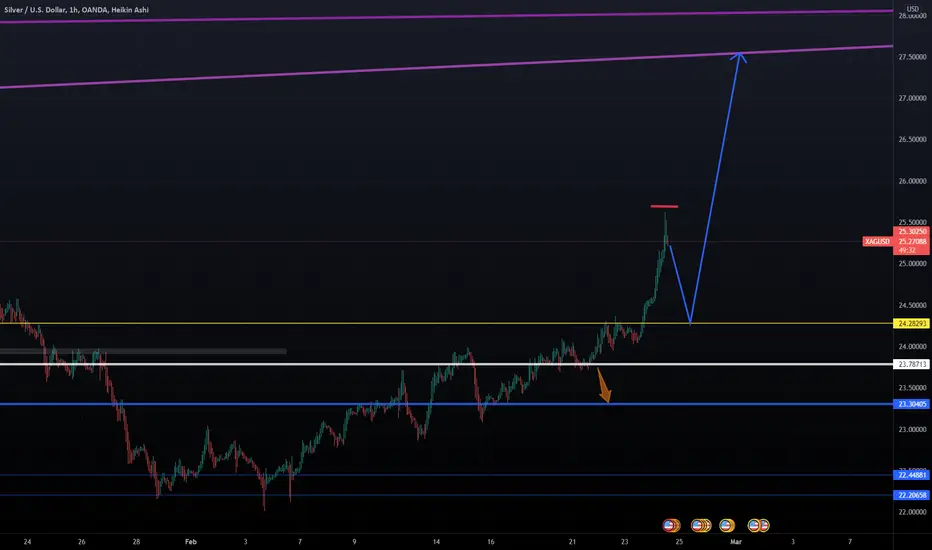Click the 24.00000 price scale label

(912, 347)
